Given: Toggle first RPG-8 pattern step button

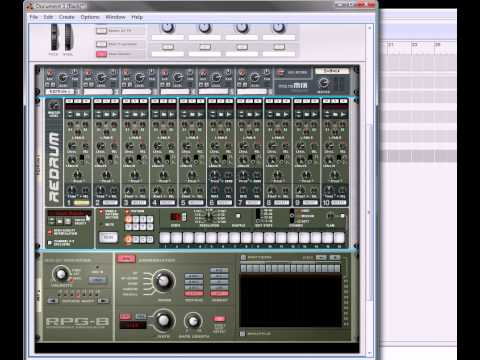Looking at the screenshot, I should pyautogui.click(x=244, y=268).
